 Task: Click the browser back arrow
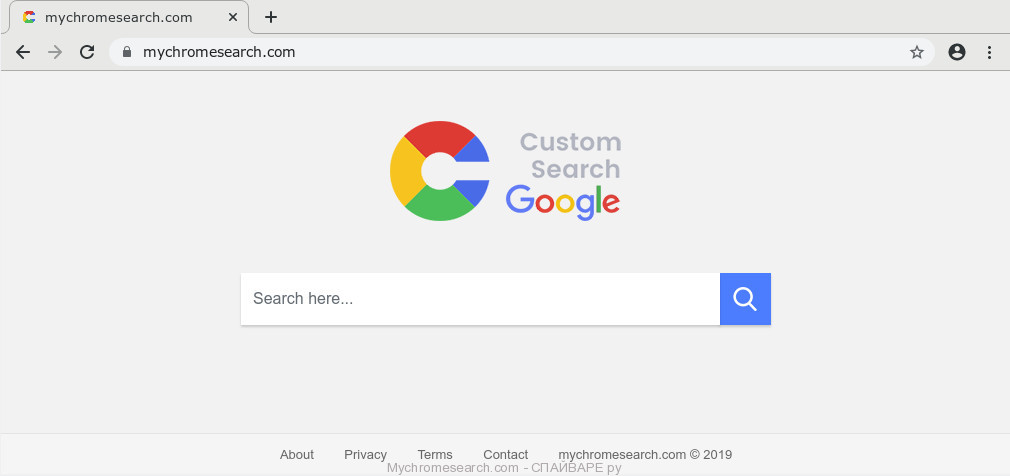pos(23,52)
